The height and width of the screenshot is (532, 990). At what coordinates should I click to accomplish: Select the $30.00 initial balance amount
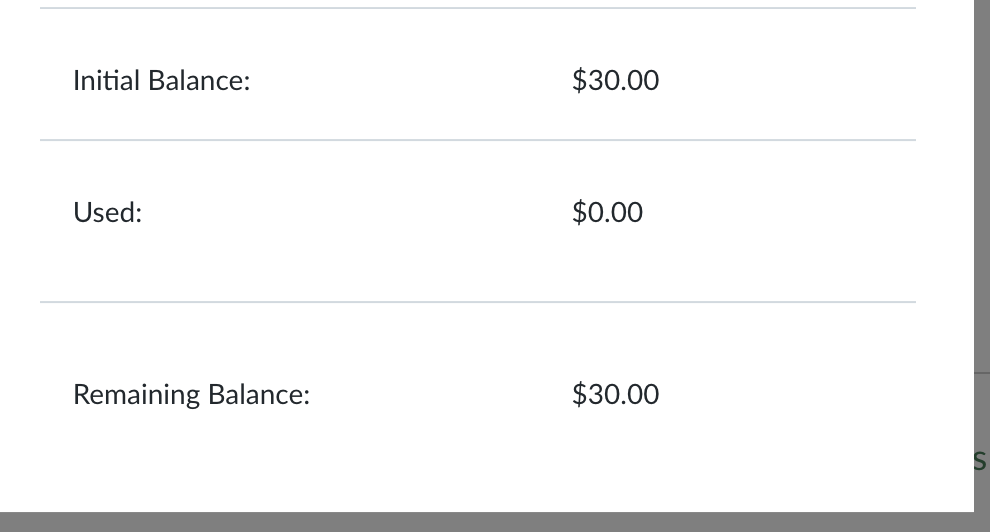[x=616, y=81]
